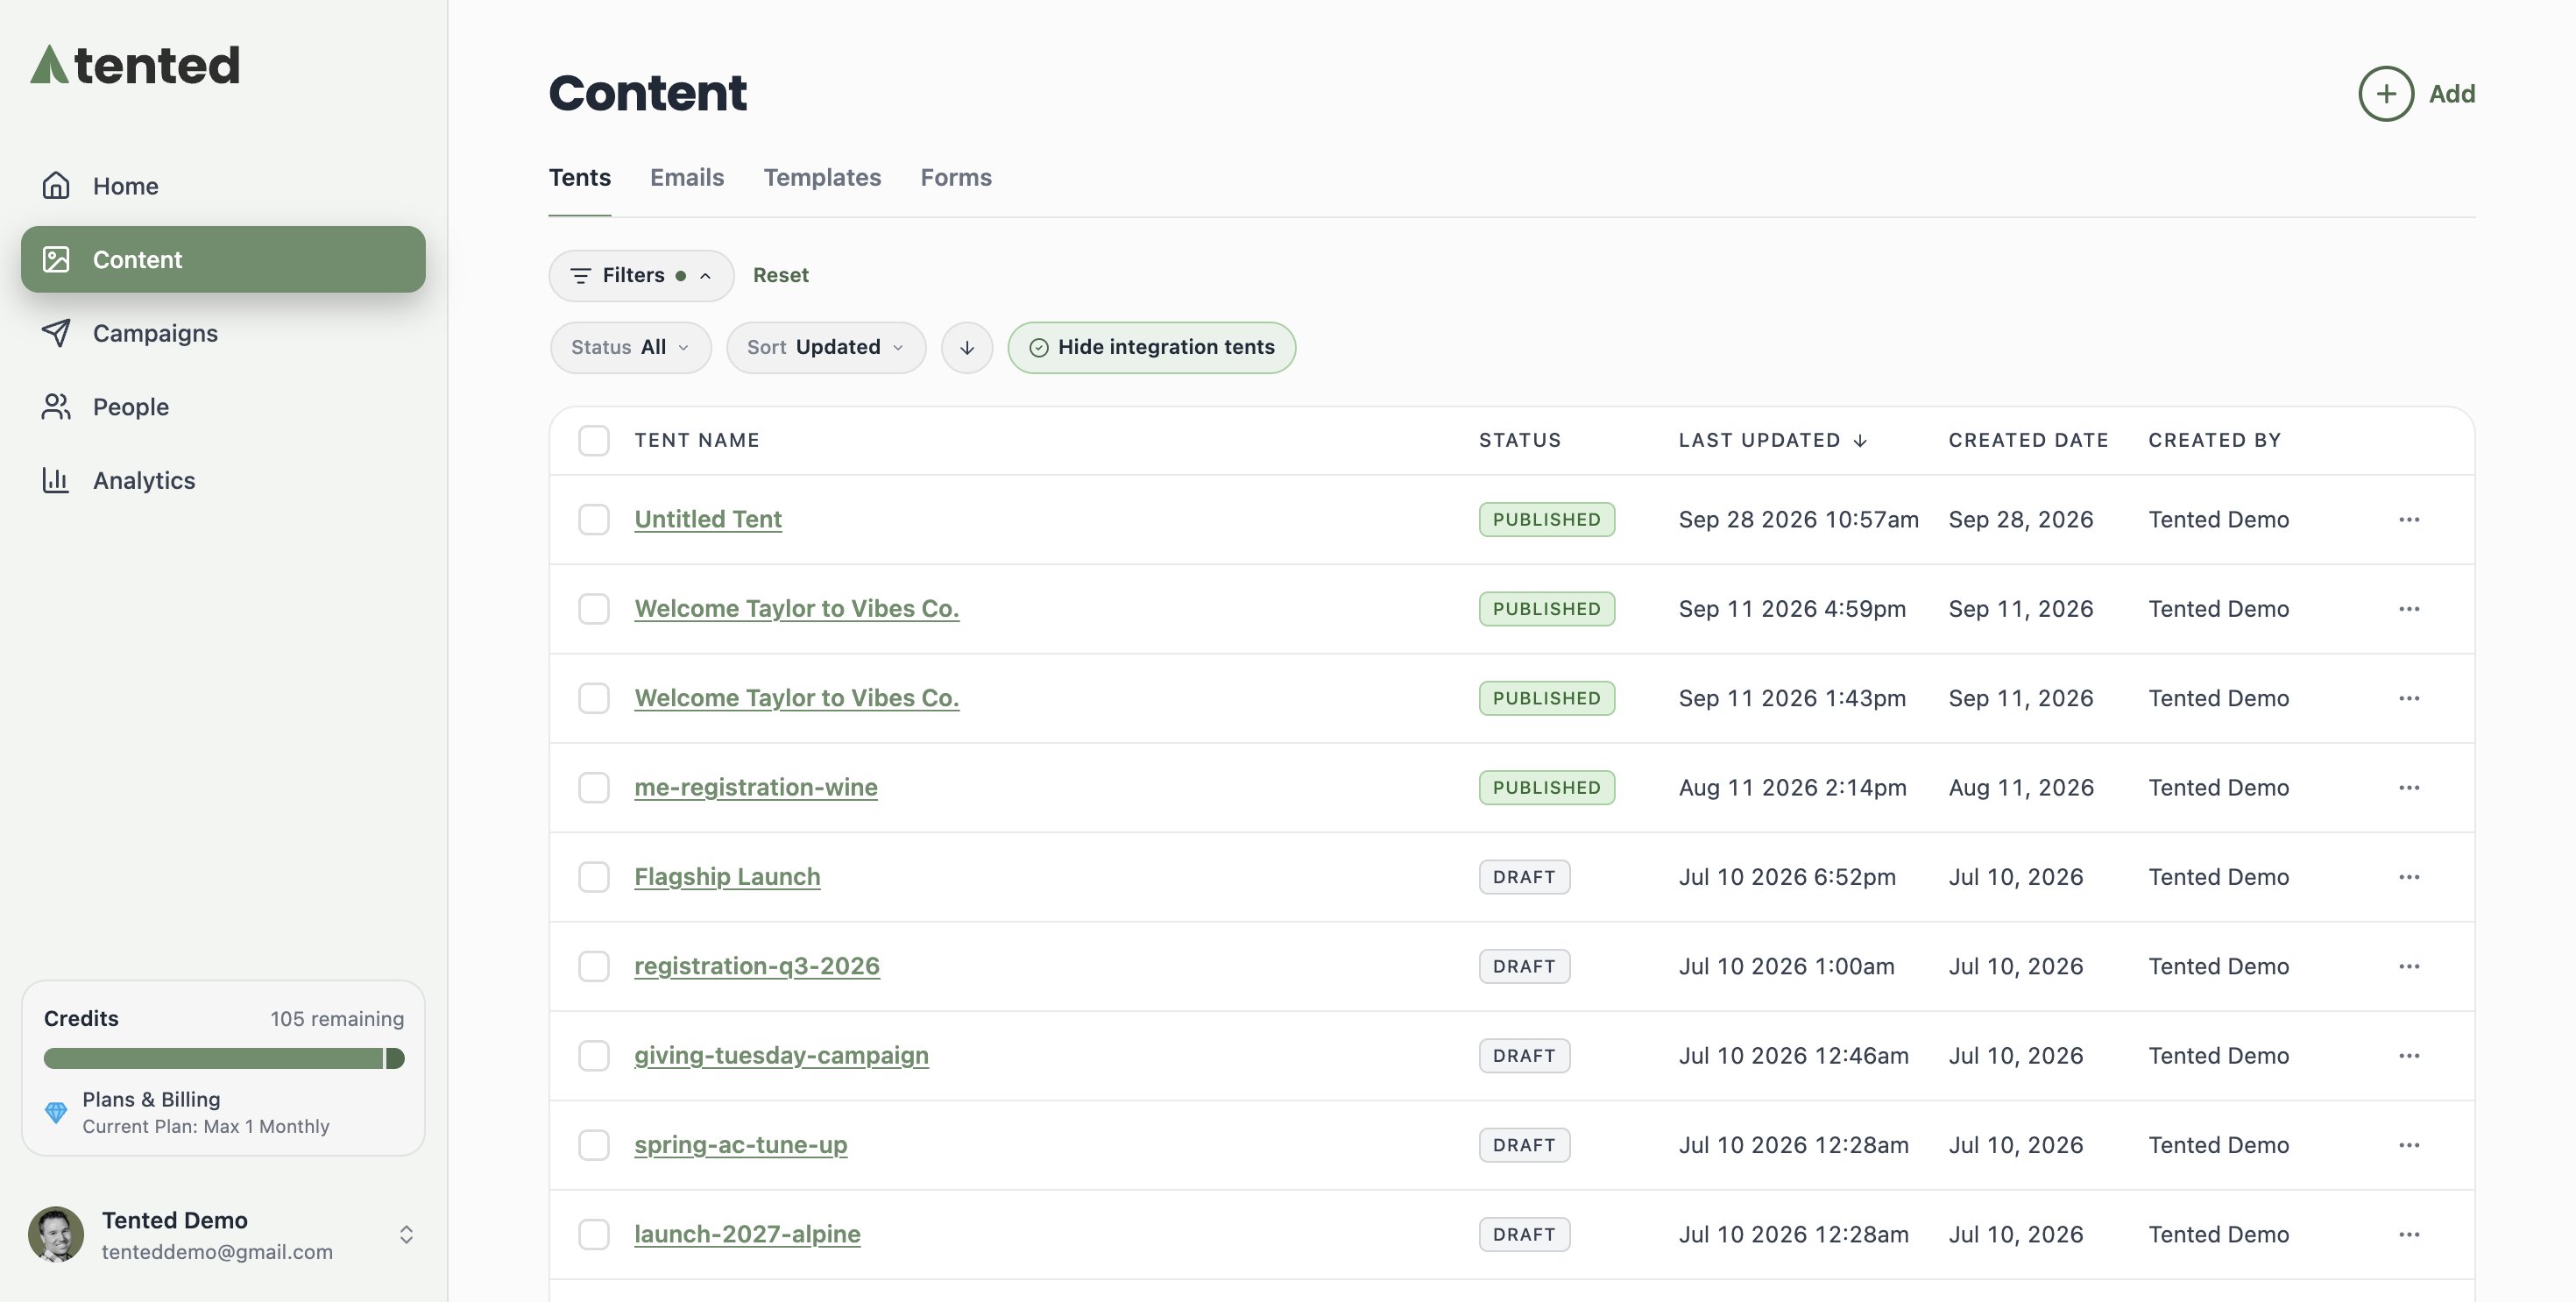
Task: Click the Credits progress bar
Action: click(224, 1058)
